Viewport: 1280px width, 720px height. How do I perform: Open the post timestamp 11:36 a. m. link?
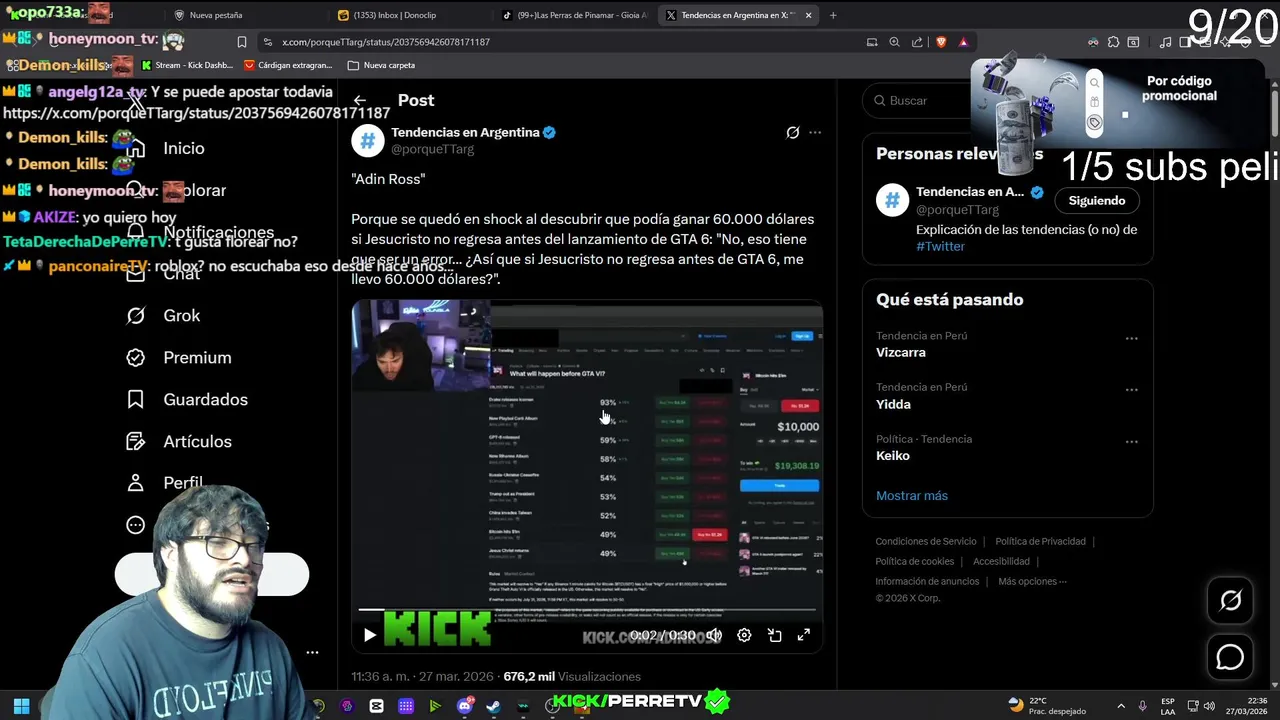click(424, 677)
